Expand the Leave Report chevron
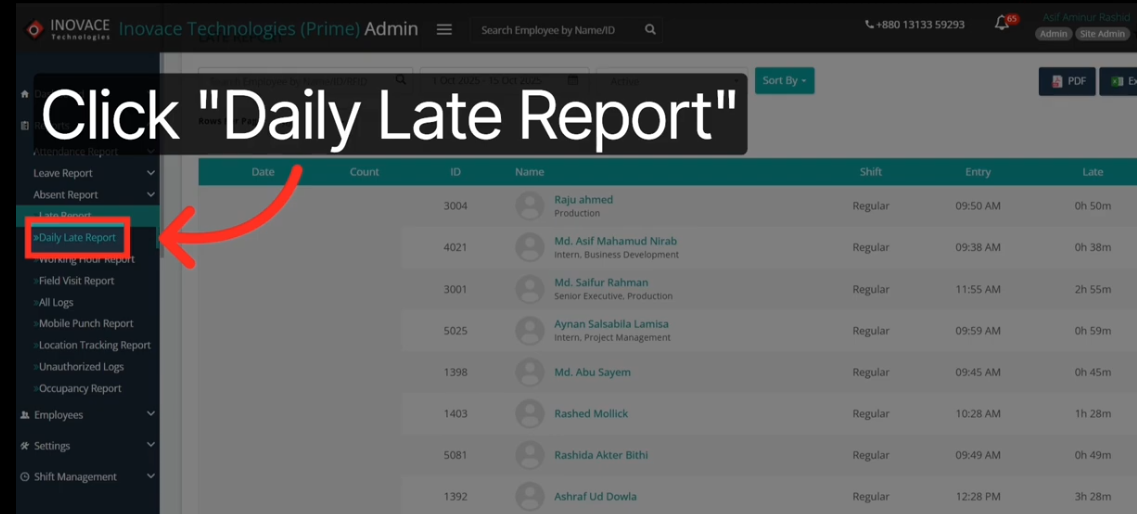1137x514 pixels. click(150, 173)
